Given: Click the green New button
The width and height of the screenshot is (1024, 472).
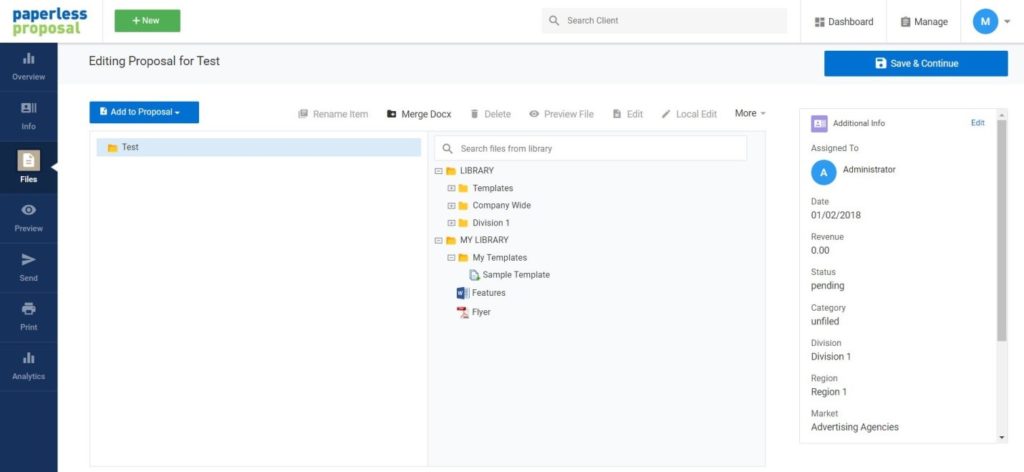Looking at the screenshot, I should pyautogui.click(x=148, y=21).
